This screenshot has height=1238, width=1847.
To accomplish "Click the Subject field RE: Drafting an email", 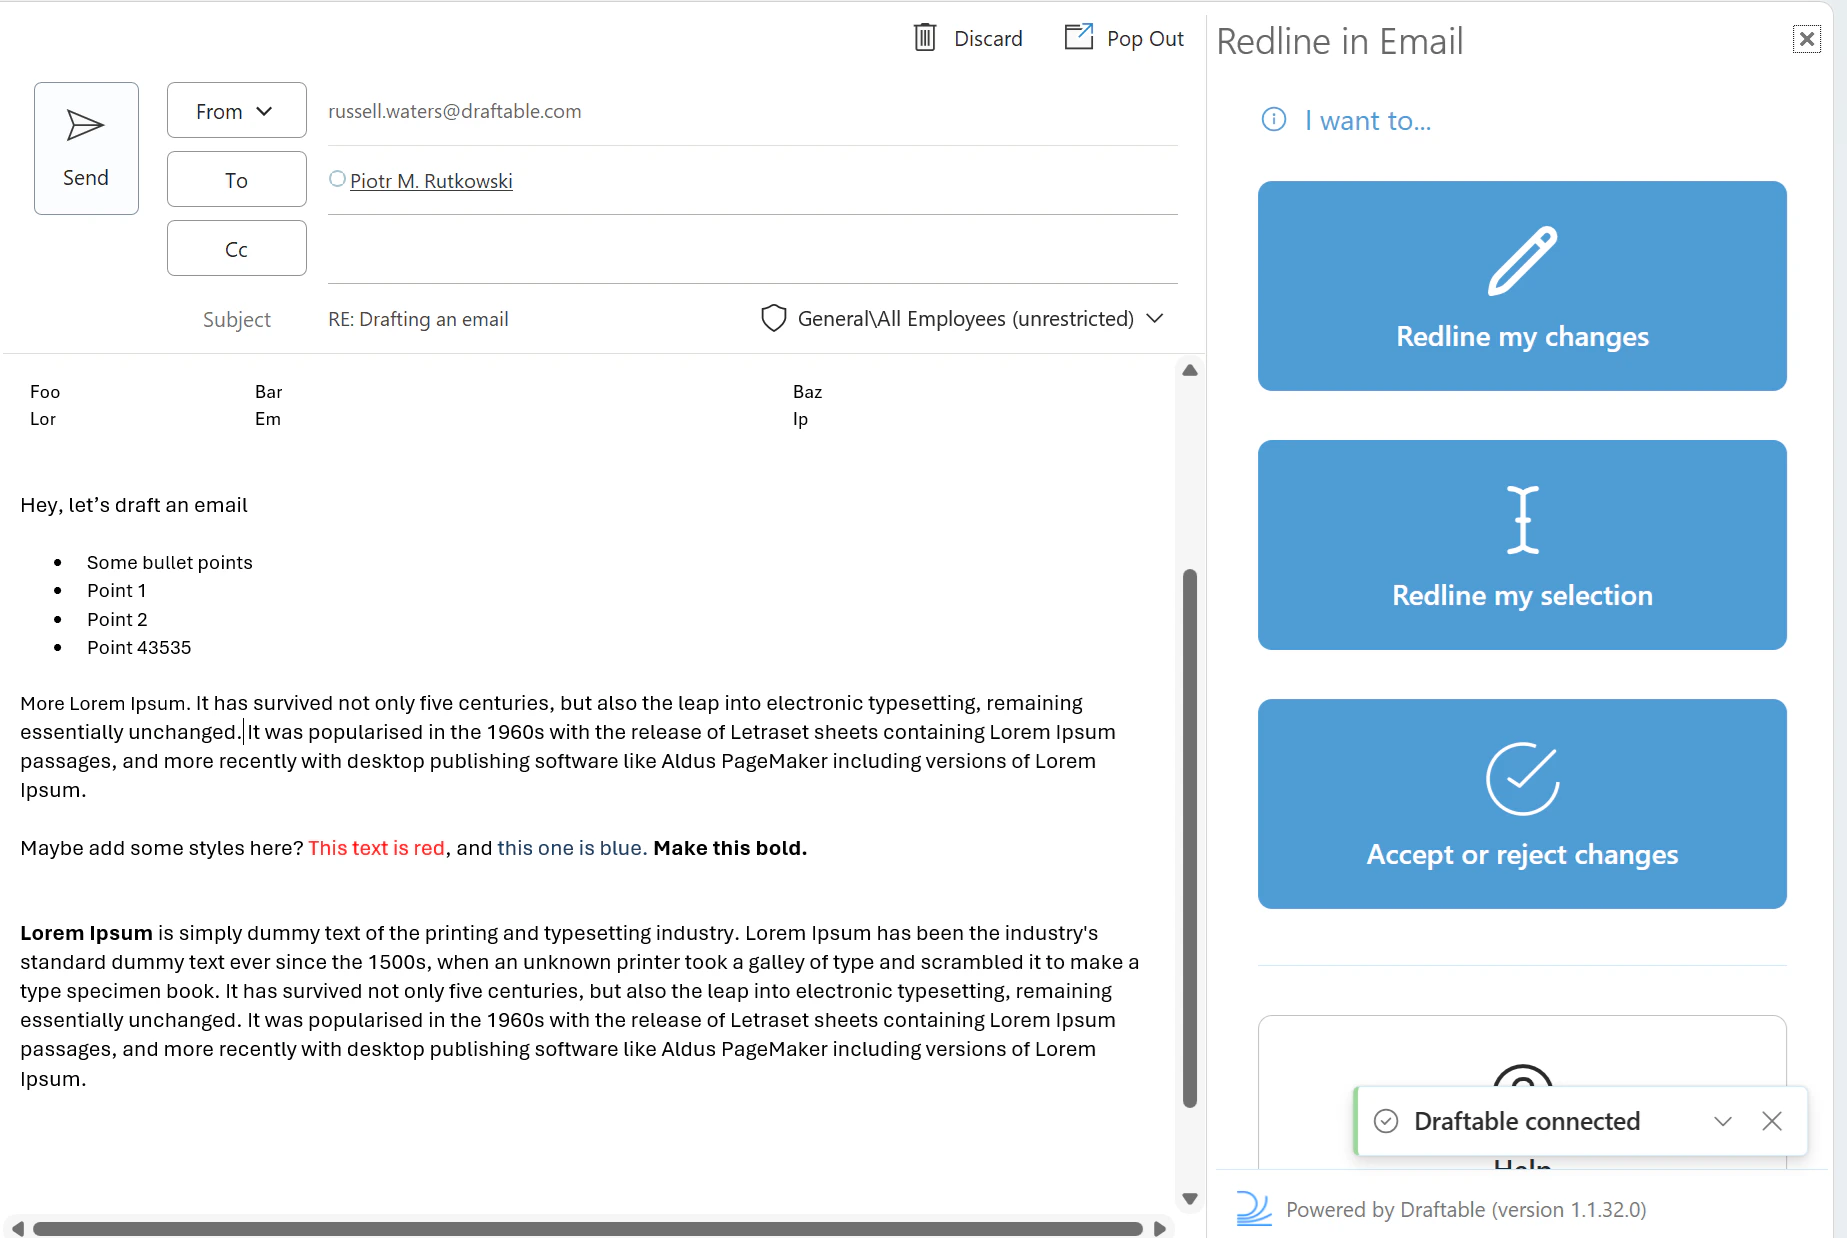I will click(418, 319).
